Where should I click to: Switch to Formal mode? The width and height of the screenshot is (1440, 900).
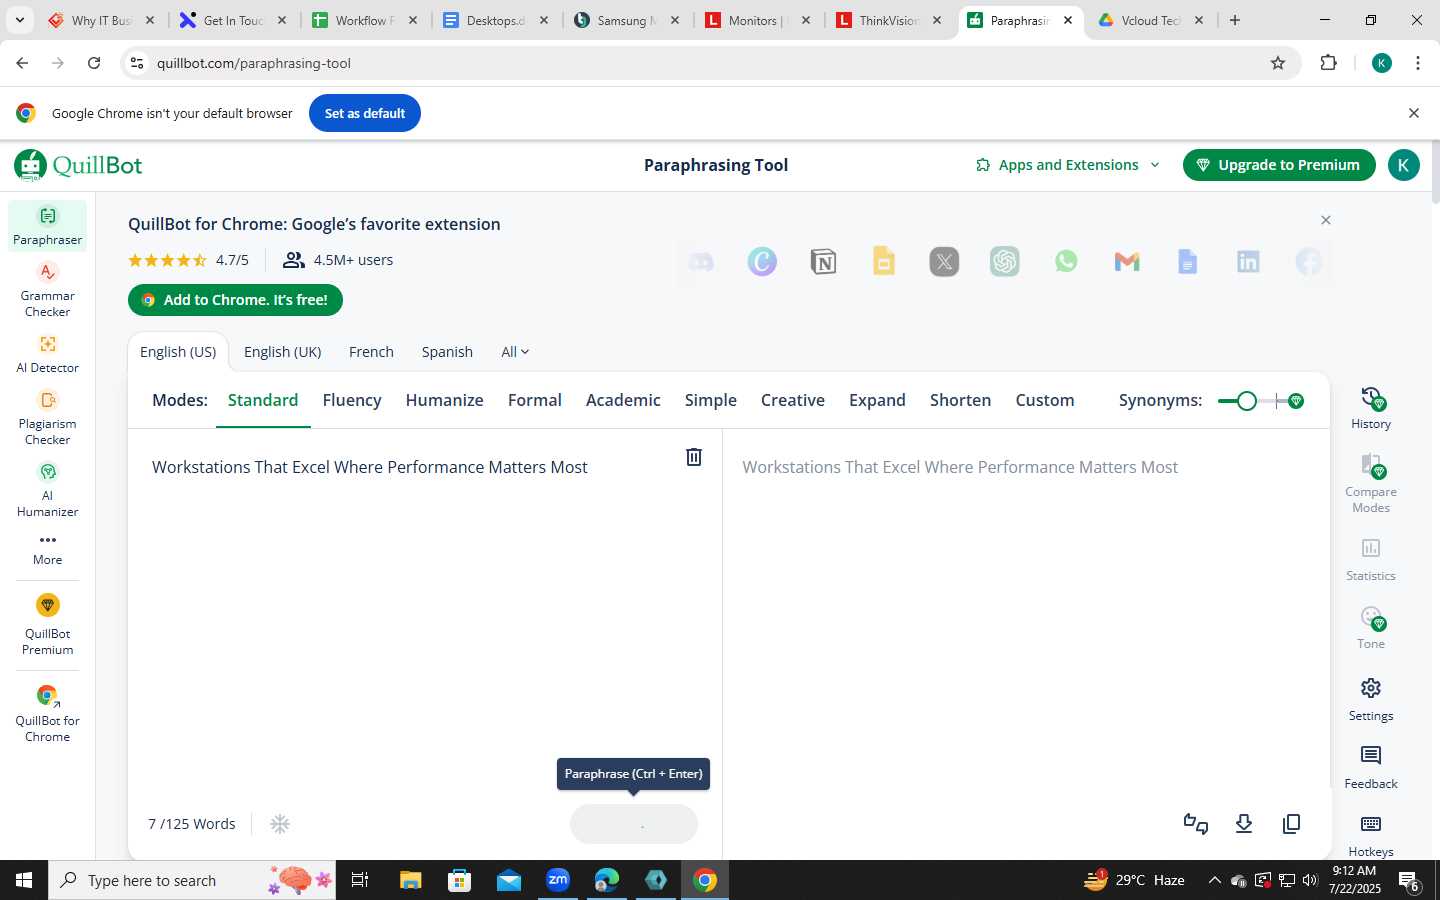[x=535, y=400]
